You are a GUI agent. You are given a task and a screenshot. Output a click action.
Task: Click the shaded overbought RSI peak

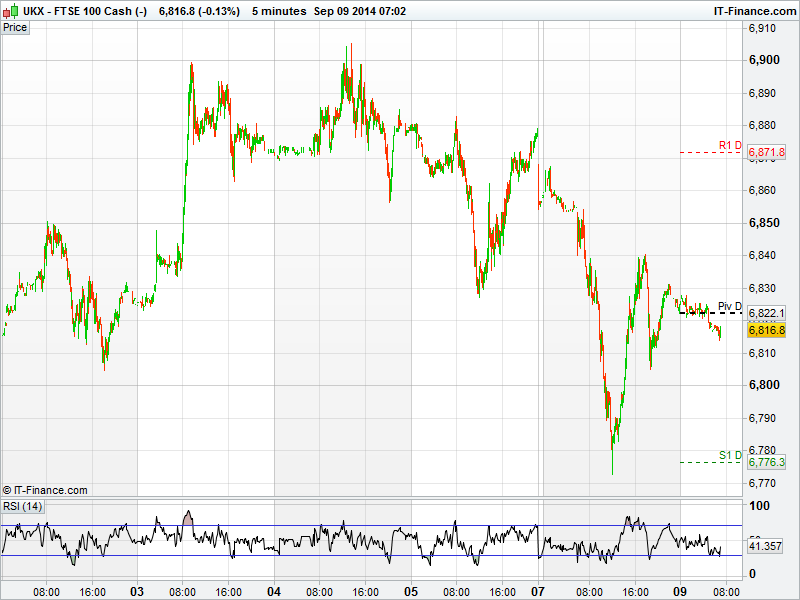point(188,517)
